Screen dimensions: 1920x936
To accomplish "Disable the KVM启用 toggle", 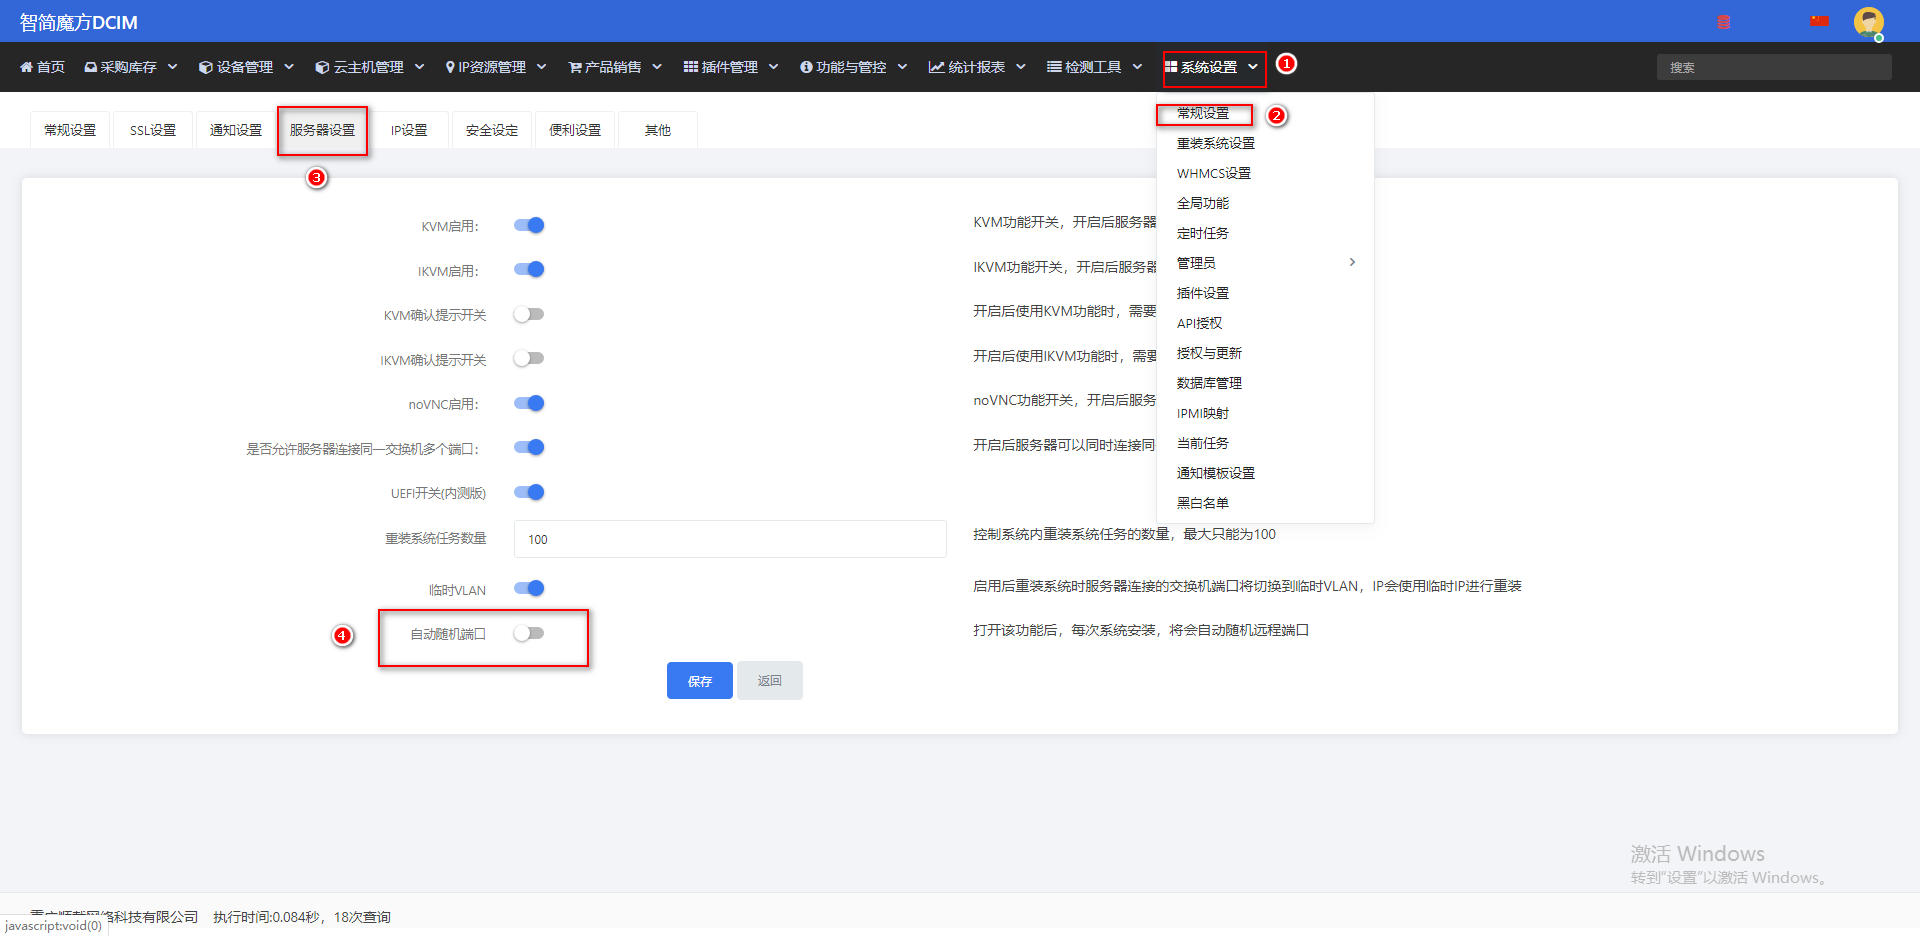I will tap(529, 225).
